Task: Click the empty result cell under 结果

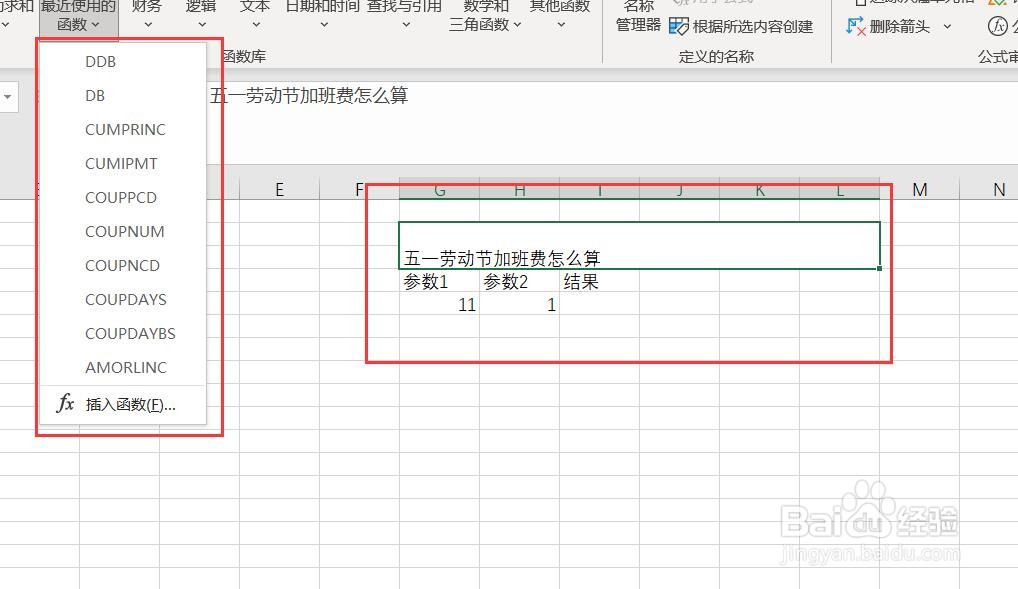Action: click(599, 305)
